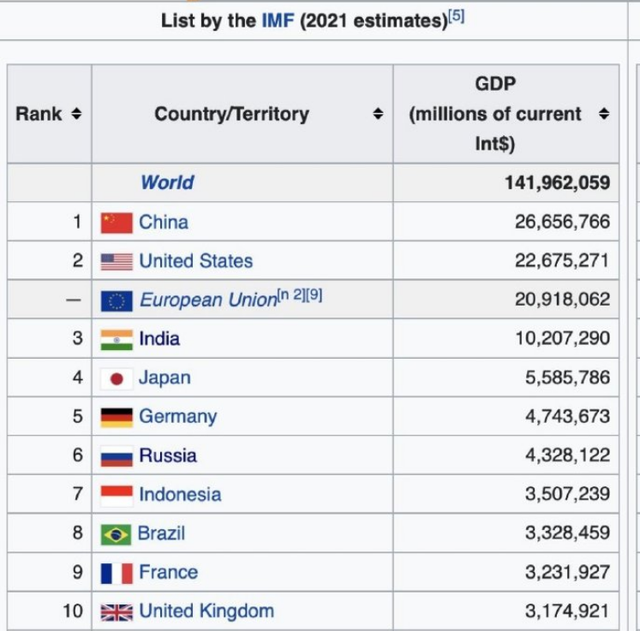
Task: Click the Germany flag icon
Action: pos(117,417)
